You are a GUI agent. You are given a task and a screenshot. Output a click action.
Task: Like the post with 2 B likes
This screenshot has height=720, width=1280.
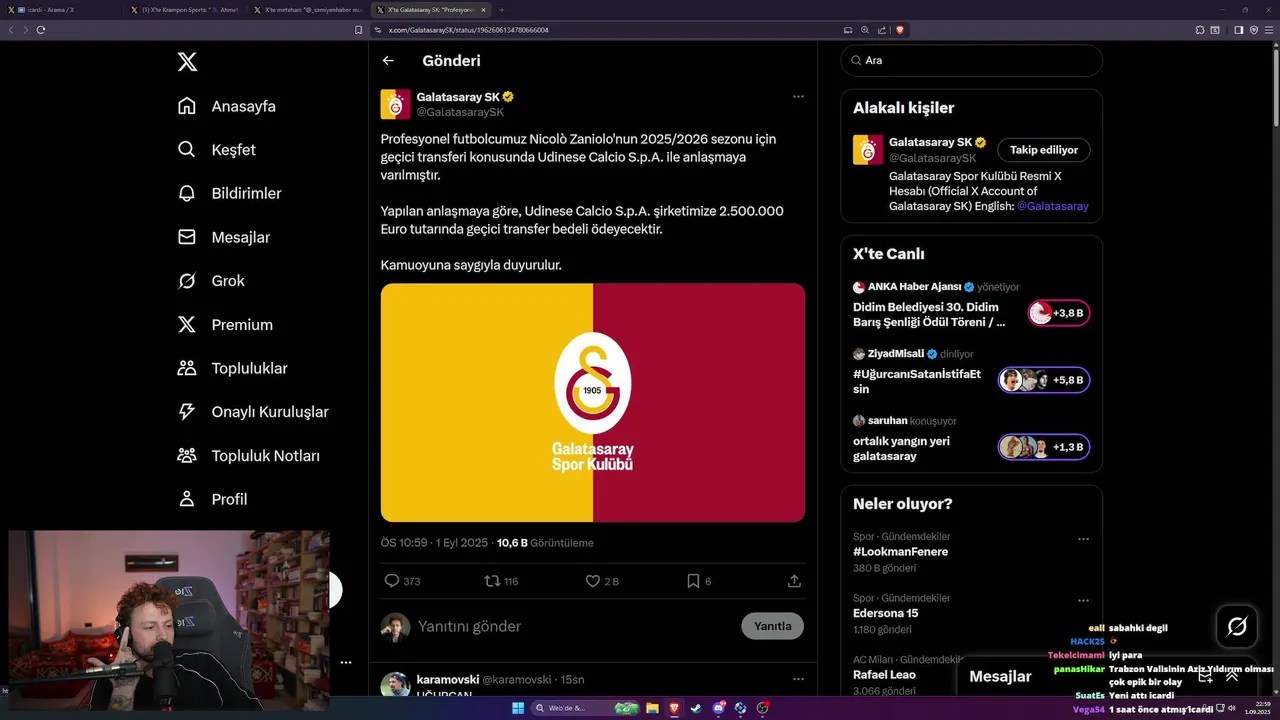(592, 581)
